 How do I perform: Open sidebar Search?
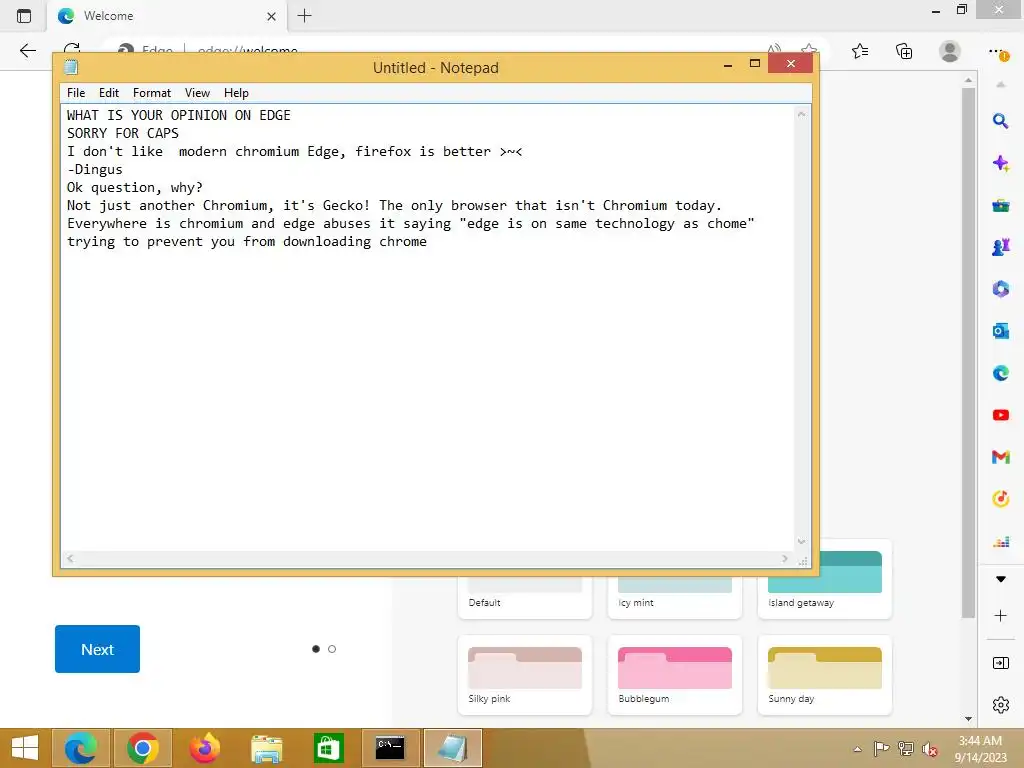[1000, 121]
